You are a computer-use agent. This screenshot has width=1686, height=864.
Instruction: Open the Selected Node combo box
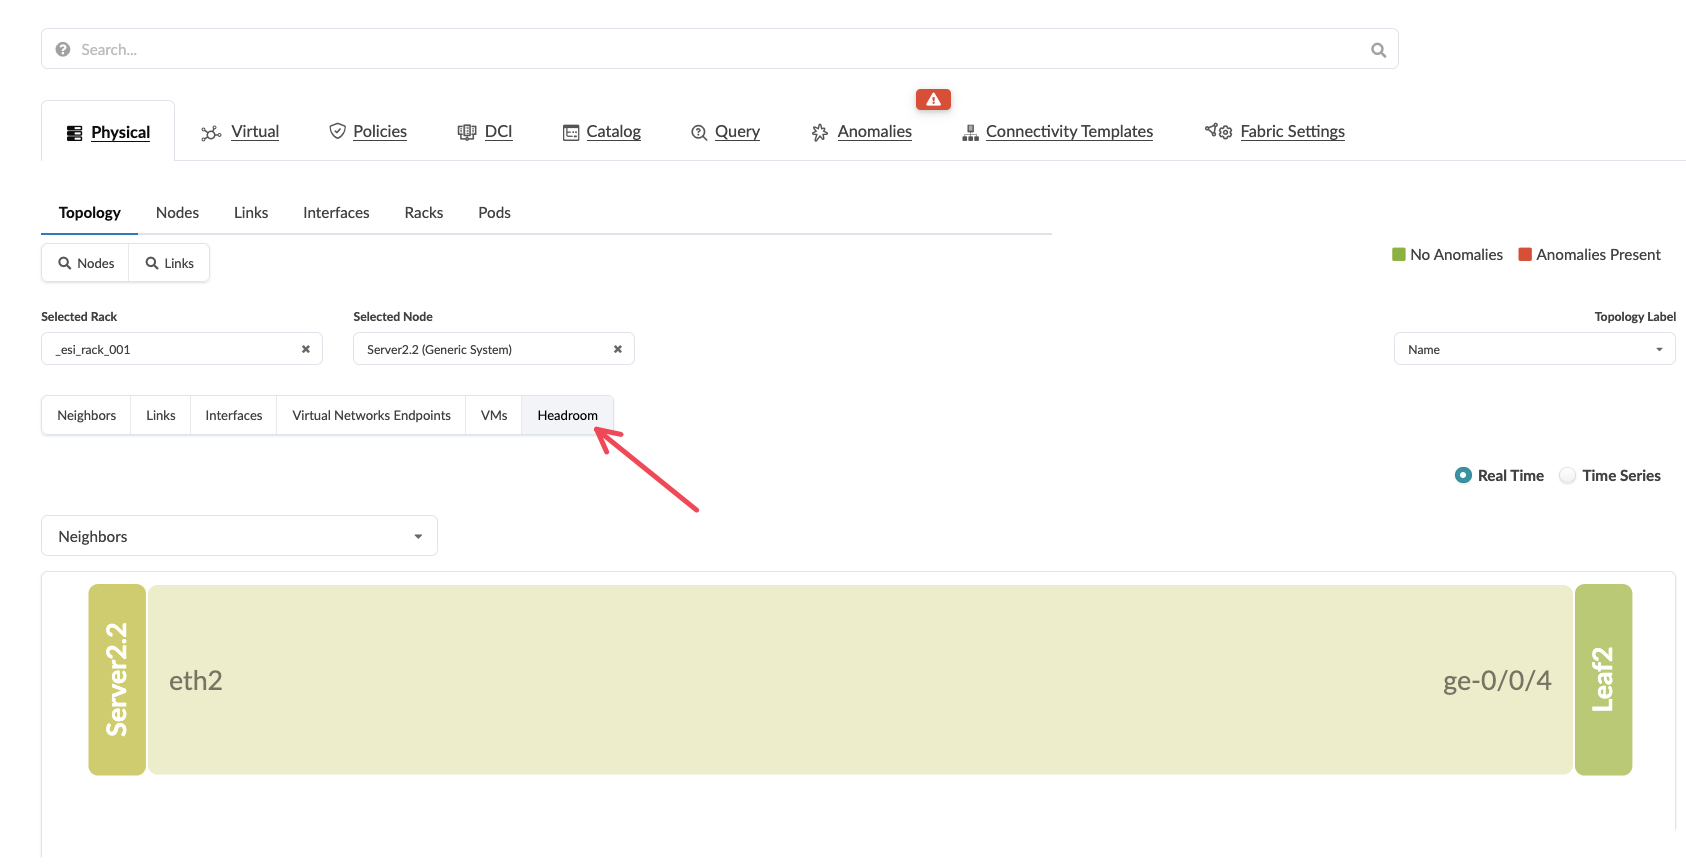click(x=480, y=349)
